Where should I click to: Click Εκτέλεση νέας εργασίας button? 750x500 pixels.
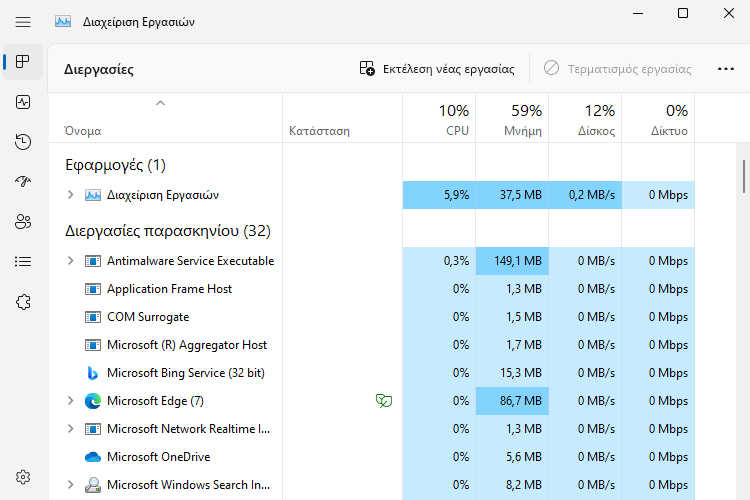437,69
